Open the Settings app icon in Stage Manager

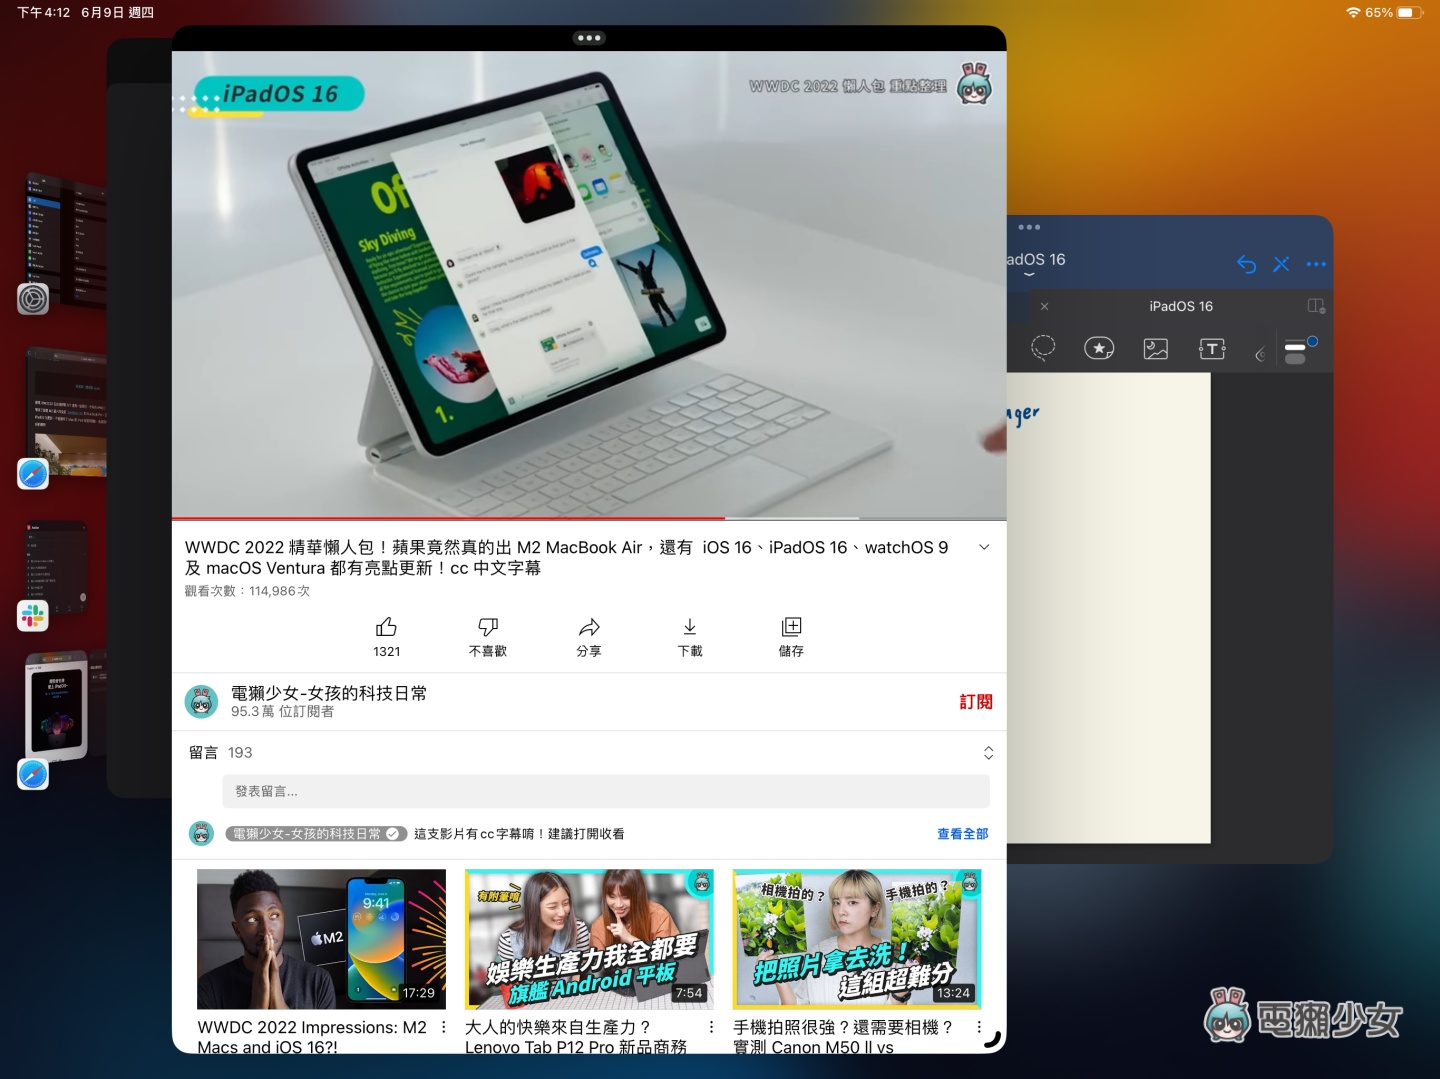point(33,299)
